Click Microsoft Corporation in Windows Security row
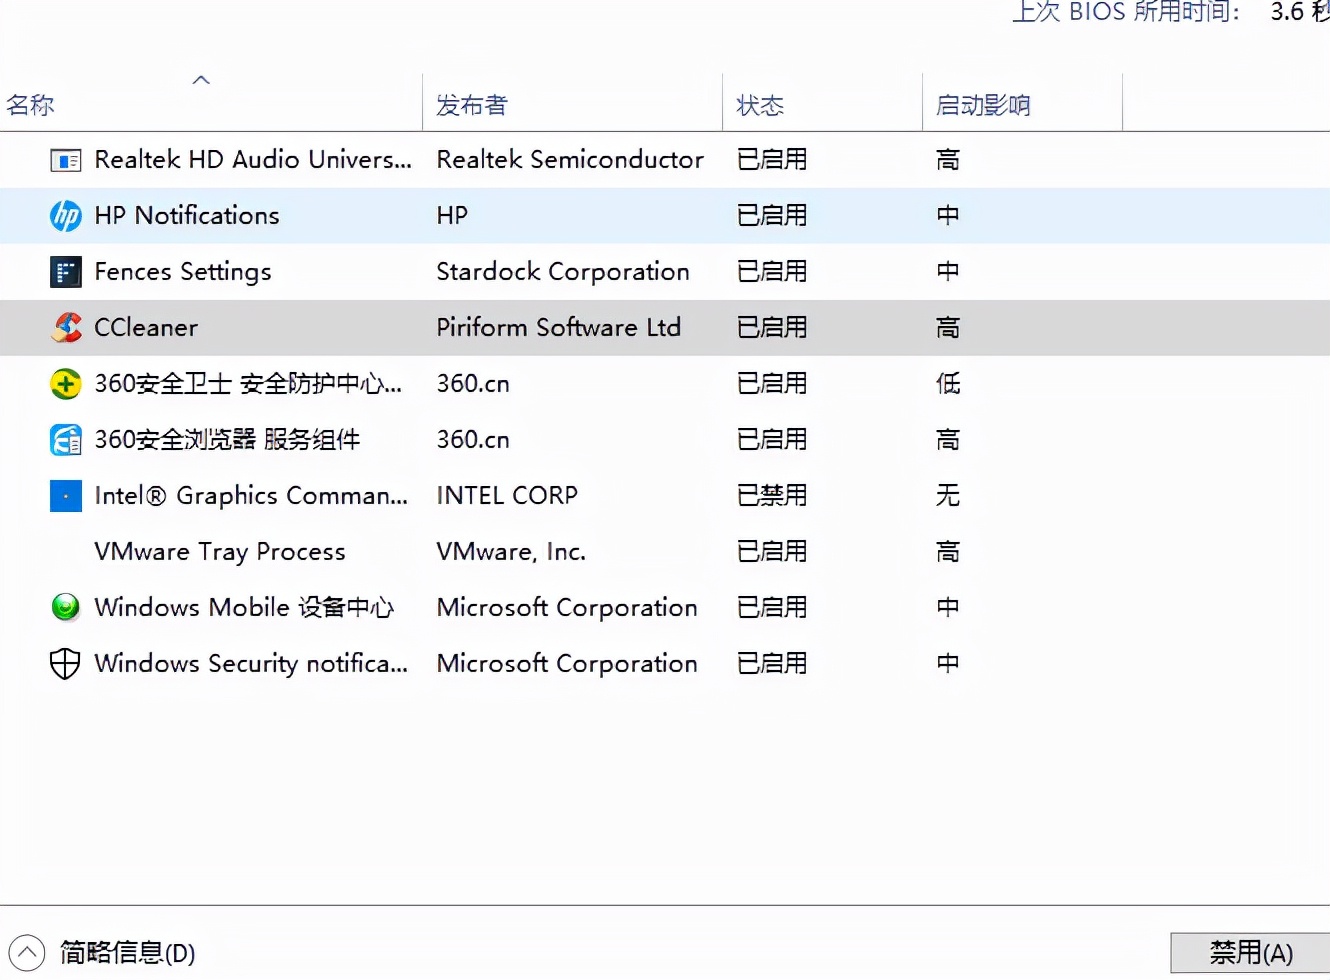 pyautogui.click(x=567, y=664)
